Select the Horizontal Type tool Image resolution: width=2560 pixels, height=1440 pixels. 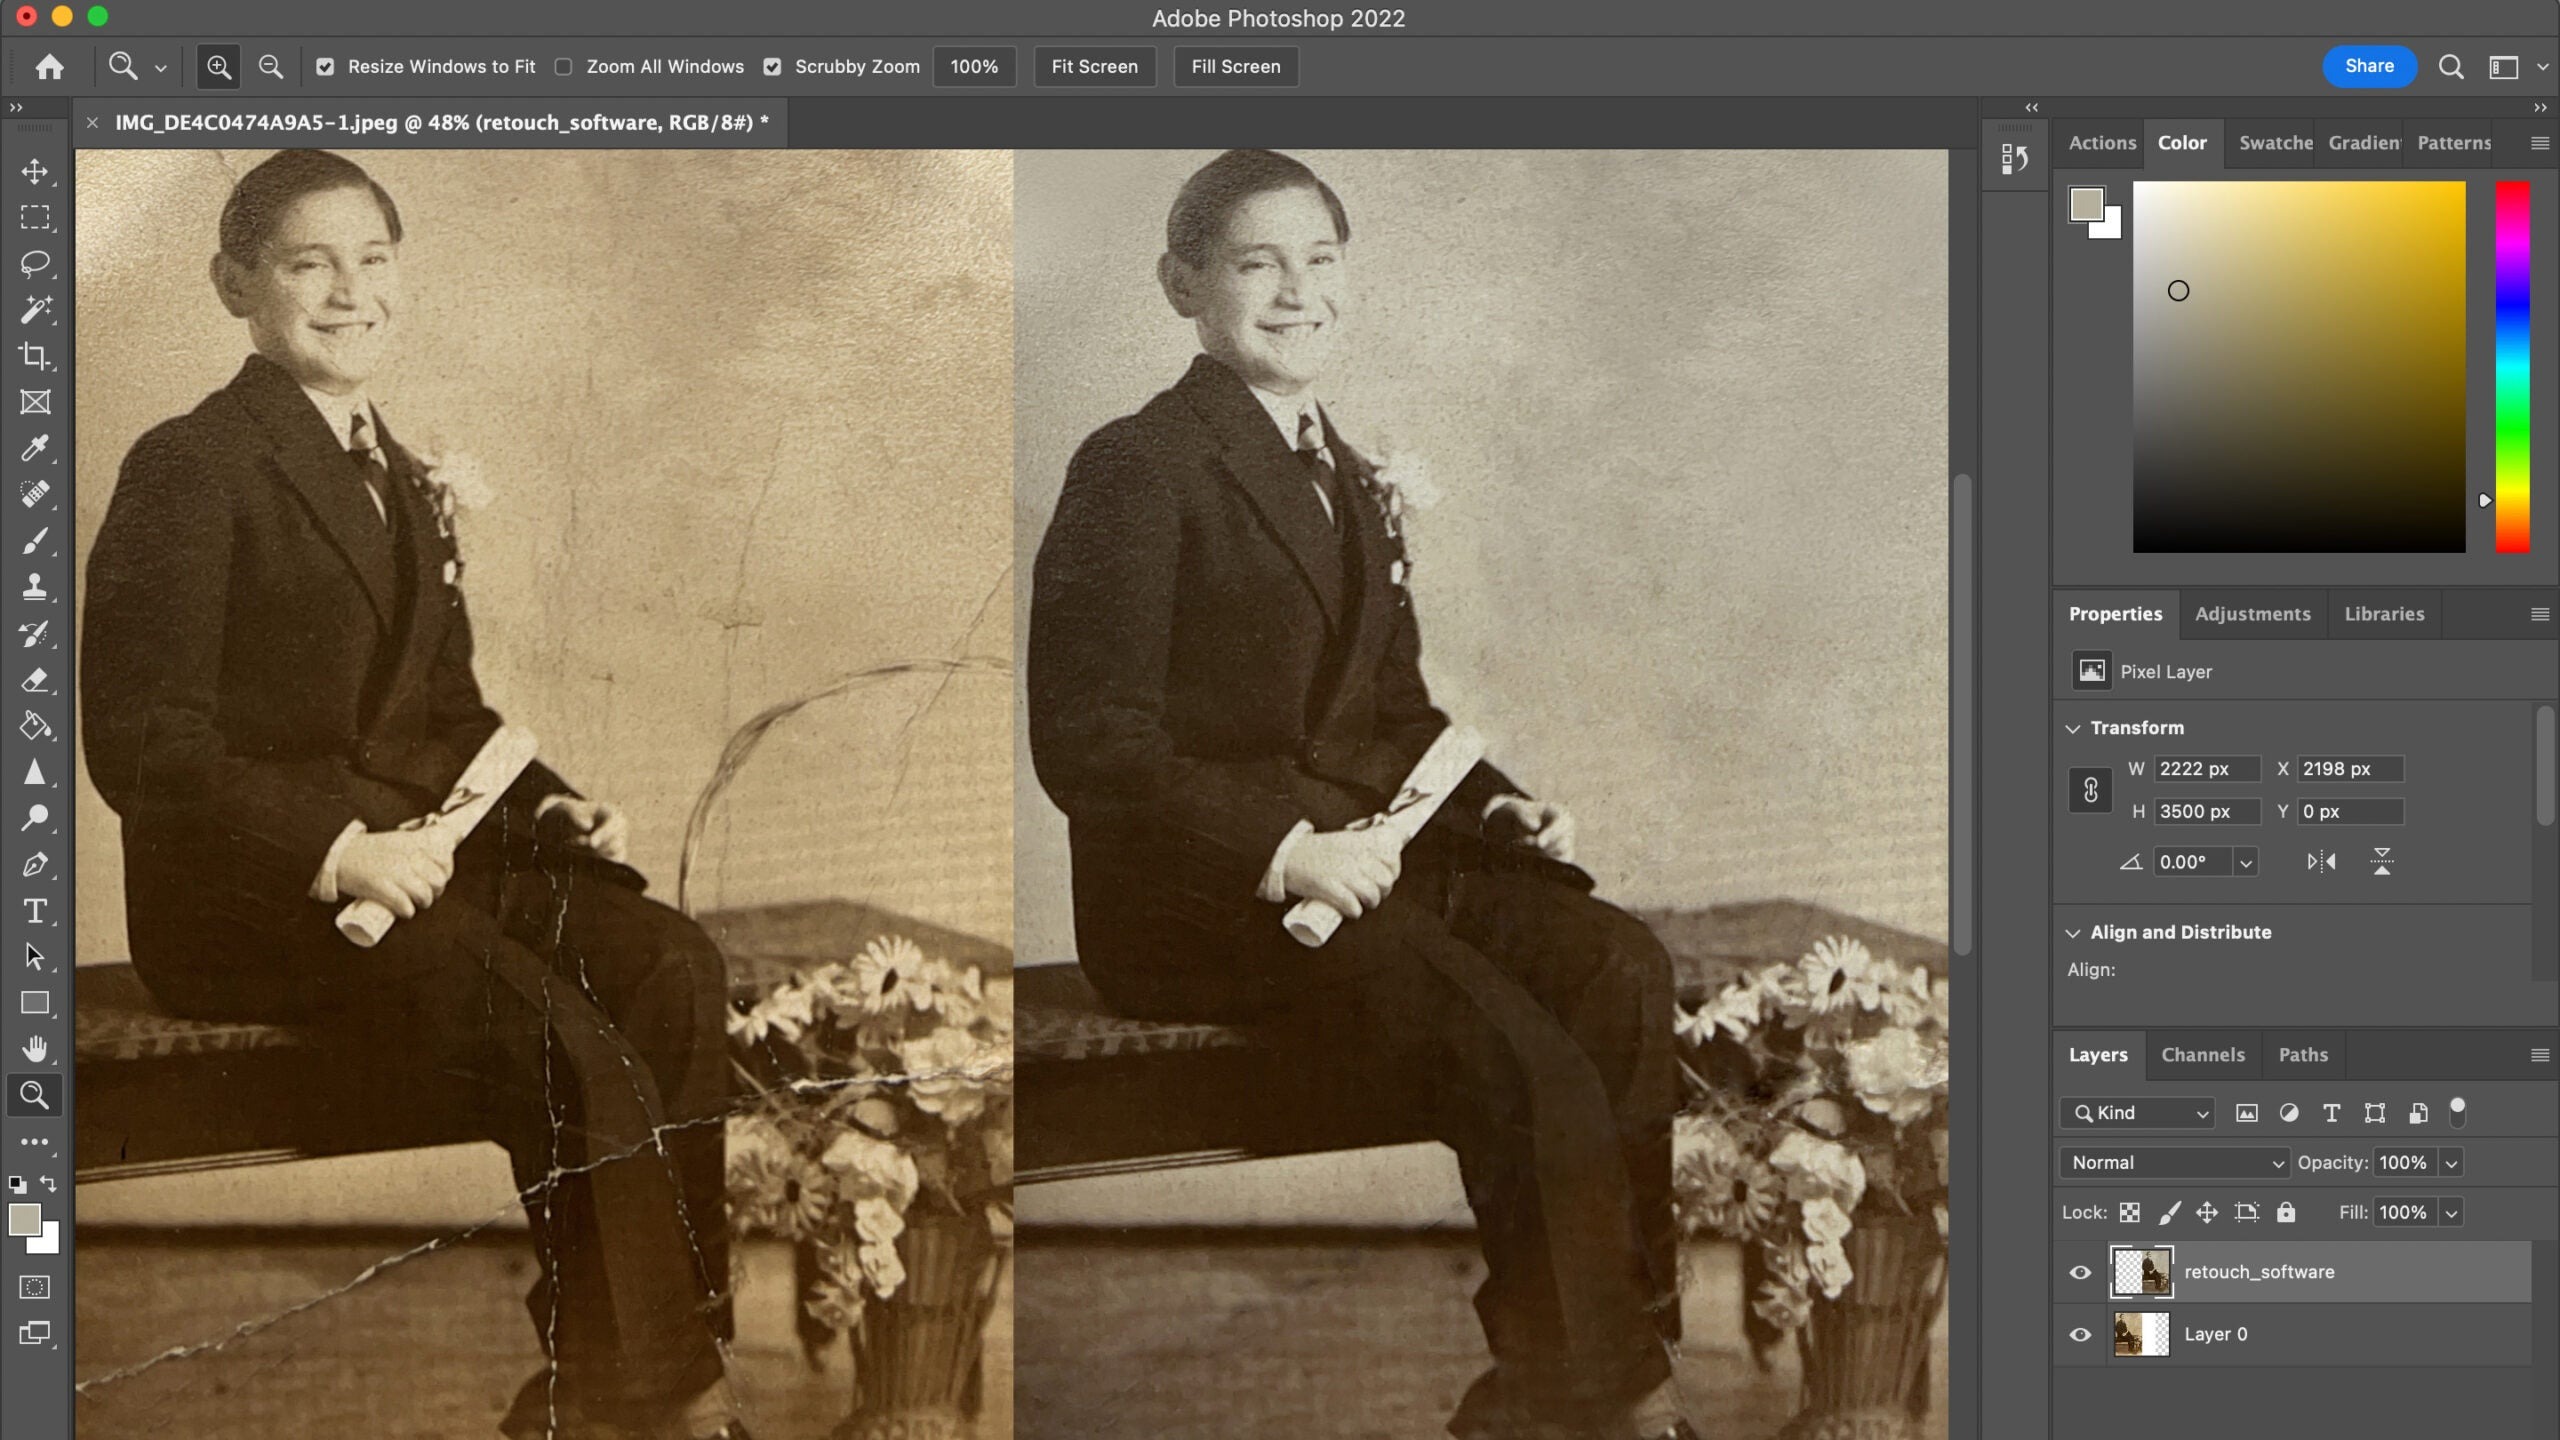(35, 911)
